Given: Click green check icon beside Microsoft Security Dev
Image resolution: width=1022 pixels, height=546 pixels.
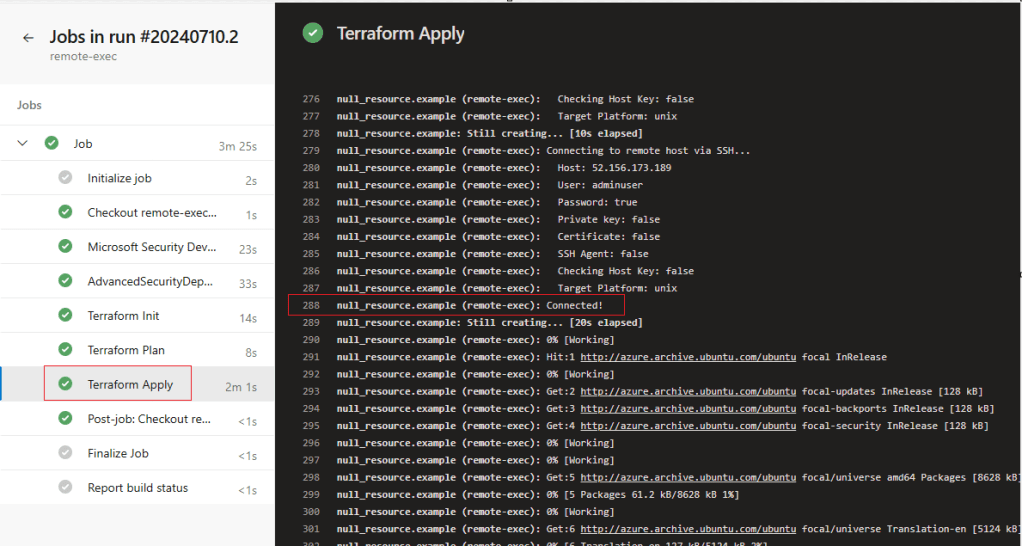Looking at the screenshot, I should [65, 247].
